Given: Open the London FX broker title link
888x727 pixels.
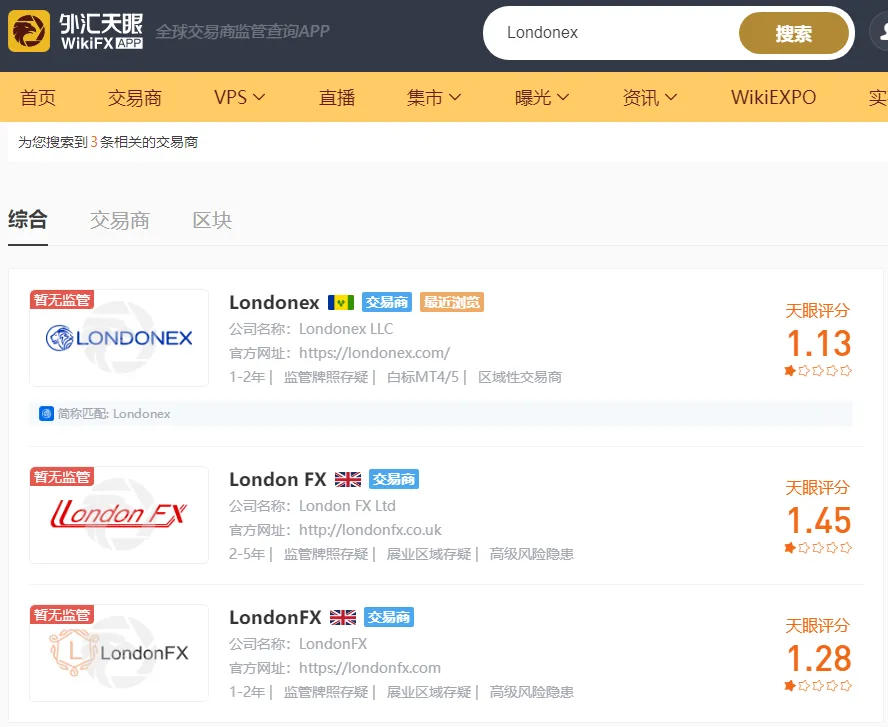Looking at the screenshot, I should coord(278,480).
